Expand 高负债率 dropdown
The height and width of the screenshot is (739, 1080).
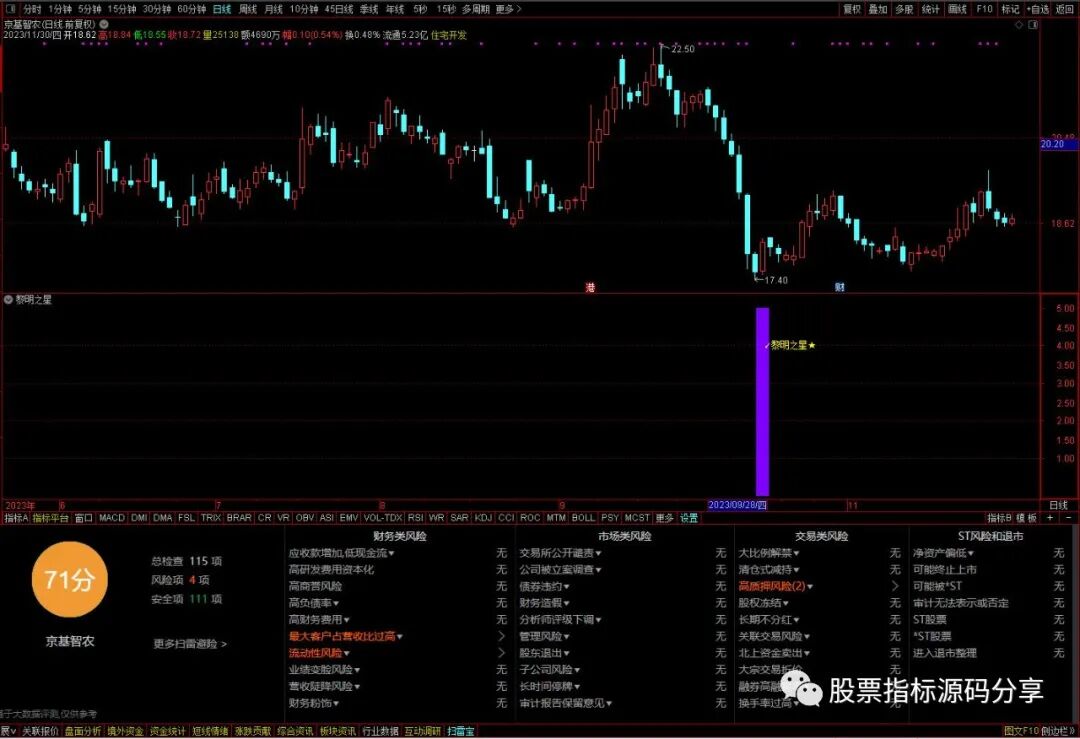click(335, 603)
